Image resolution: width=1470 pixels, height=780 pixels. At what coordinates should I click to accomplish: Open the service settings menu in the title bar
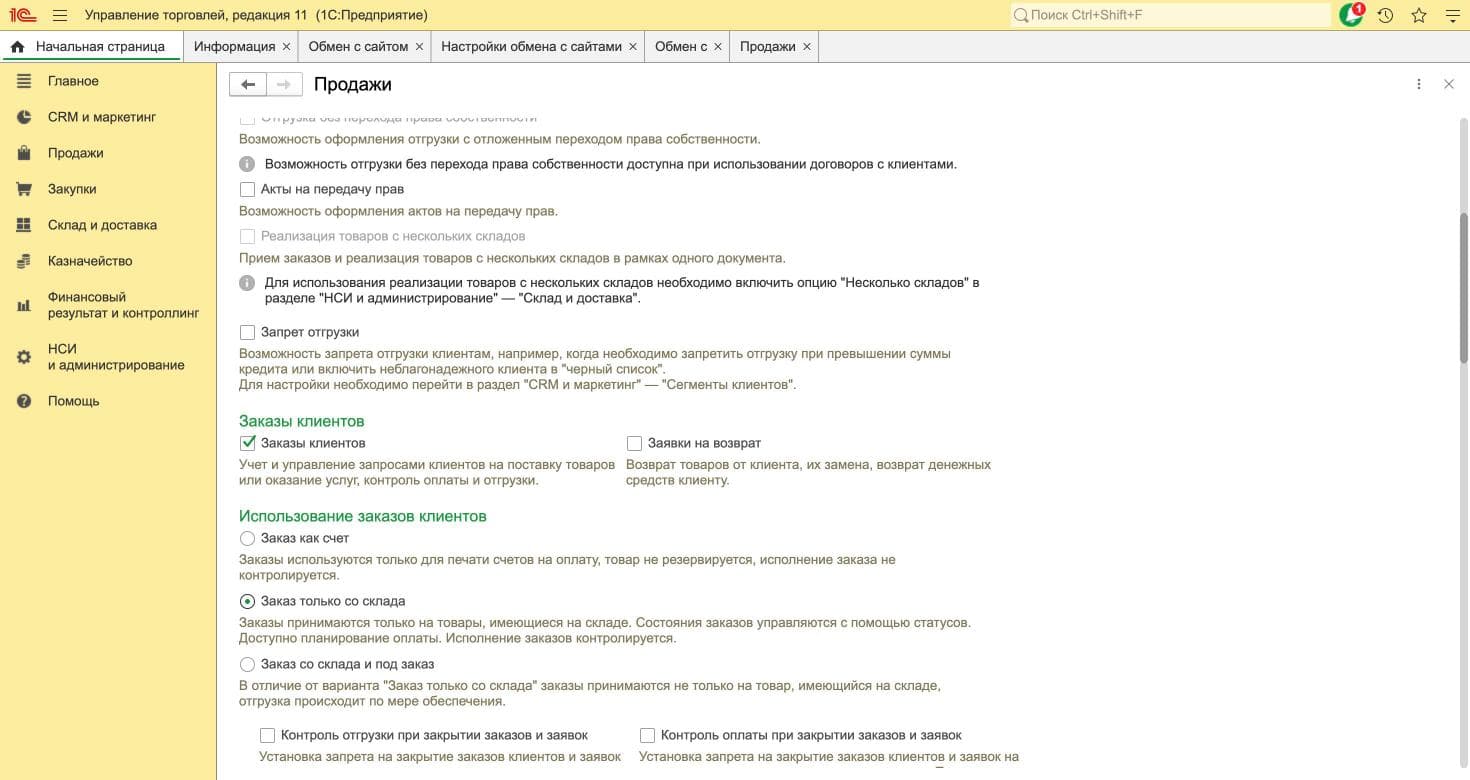click(x=1452, y=15)
